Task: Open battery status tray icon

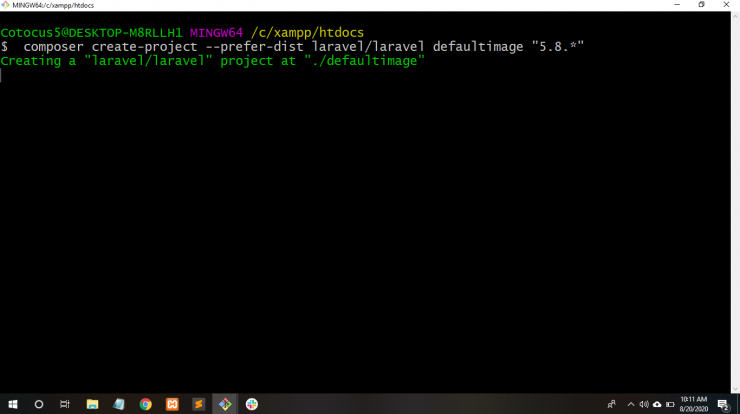Action: click(x=670, y=404)
